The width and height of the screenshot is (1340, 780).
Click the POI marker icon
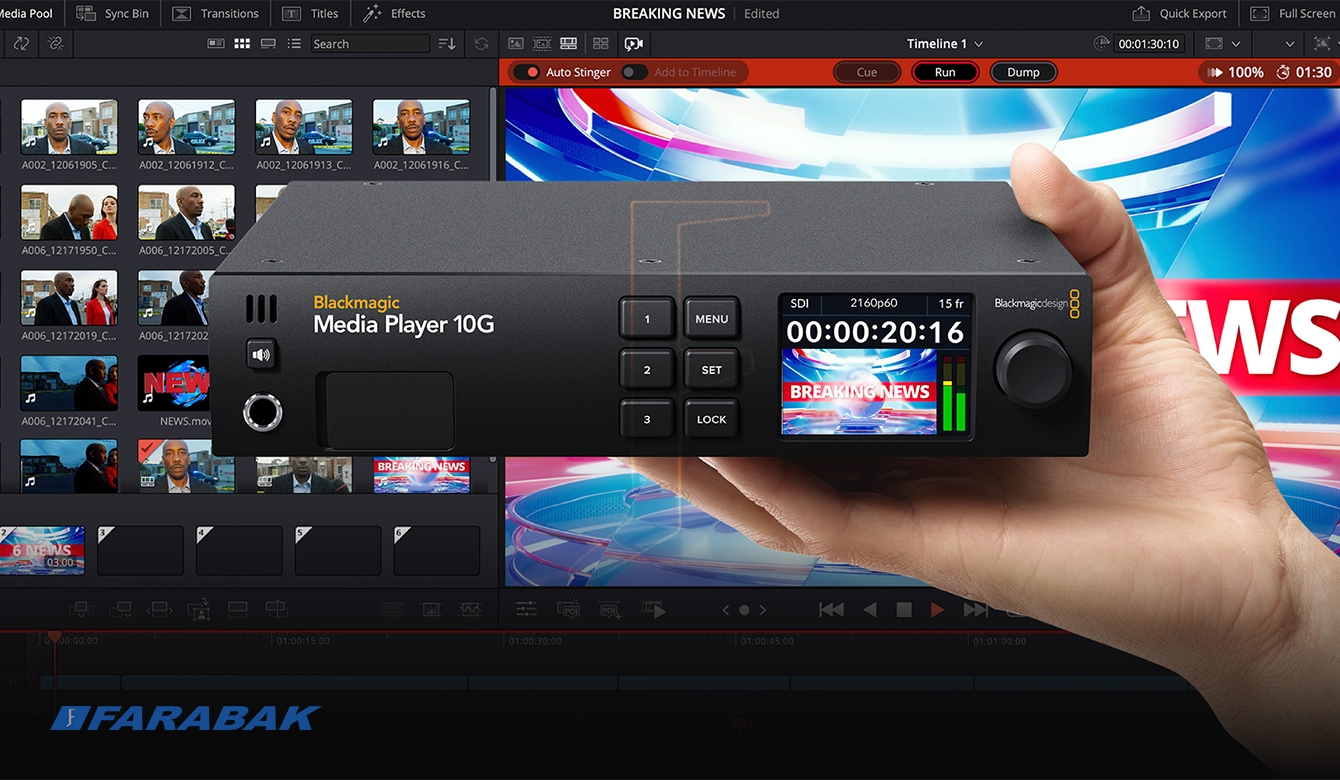point(568,609)
